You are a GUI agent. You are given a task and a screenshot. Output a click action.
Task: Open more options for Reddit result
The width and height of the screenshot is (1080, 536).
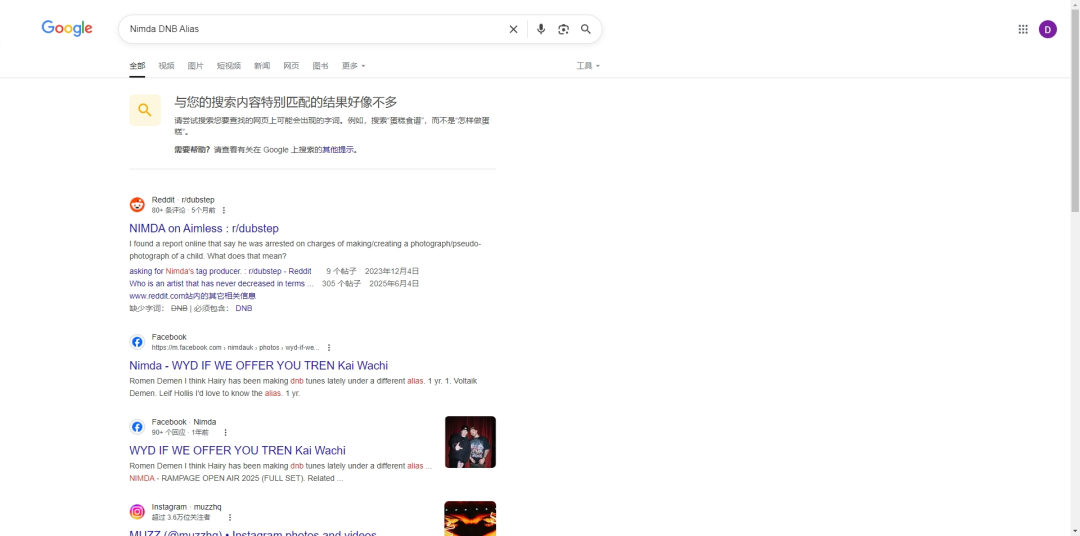223,210
